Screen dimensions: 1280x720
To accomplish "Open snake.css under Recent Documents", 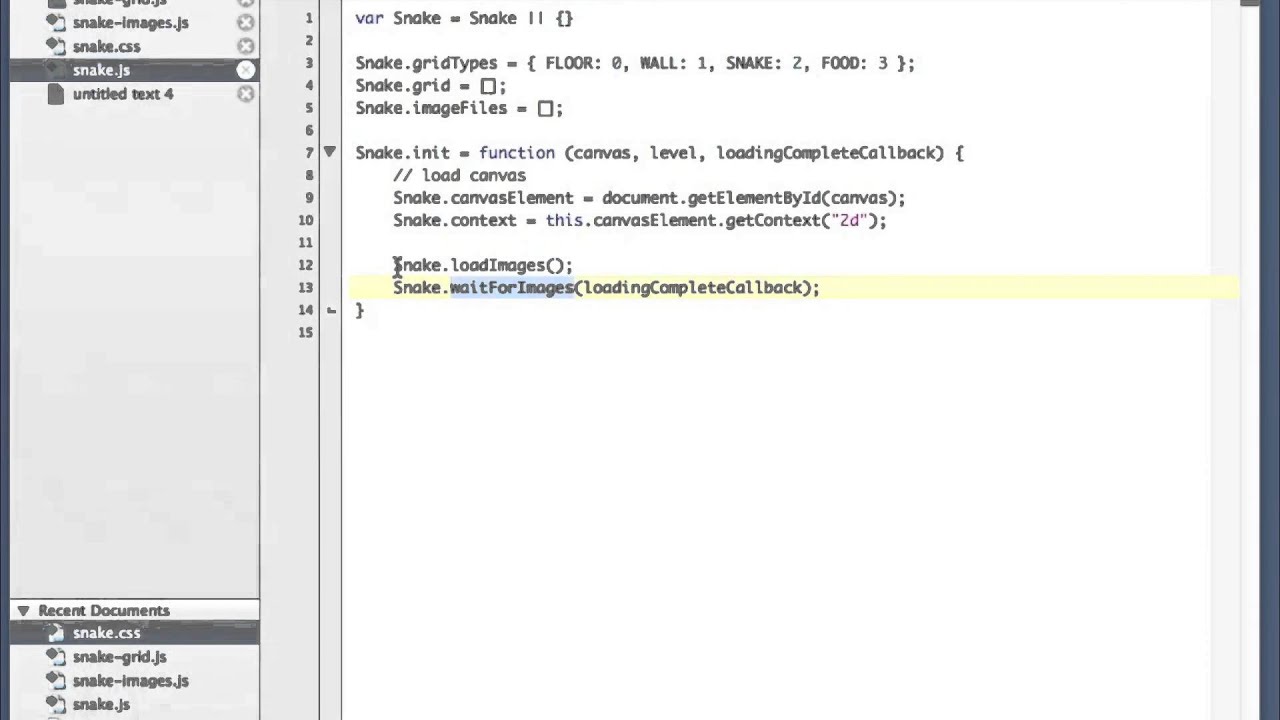I will click(x=106, y=633).
